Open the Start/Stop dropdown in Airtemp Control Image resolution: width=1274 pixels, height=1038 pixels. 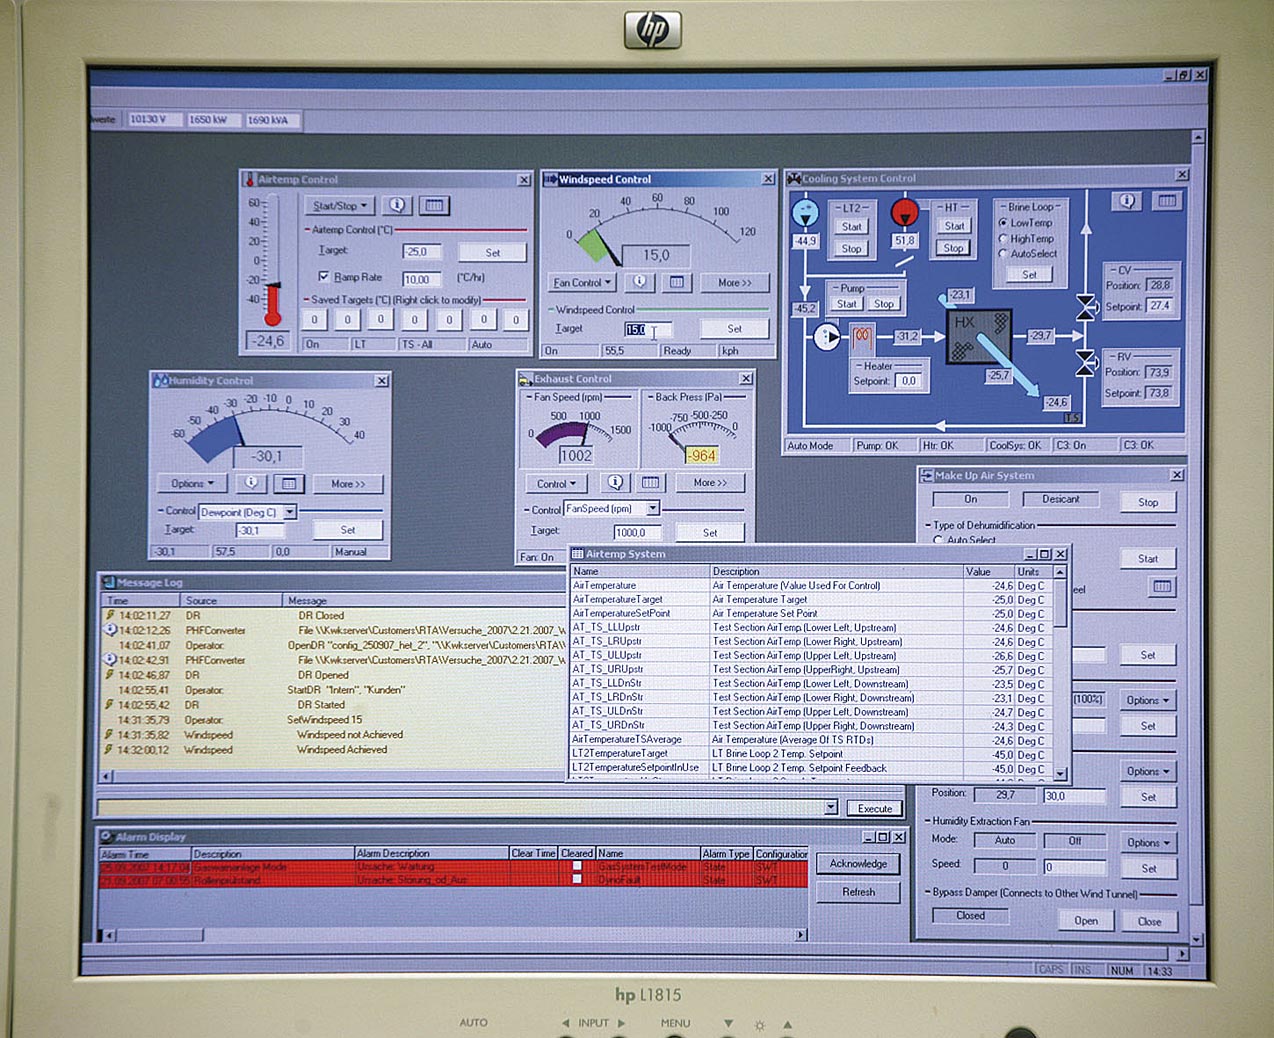pos(339,206)
